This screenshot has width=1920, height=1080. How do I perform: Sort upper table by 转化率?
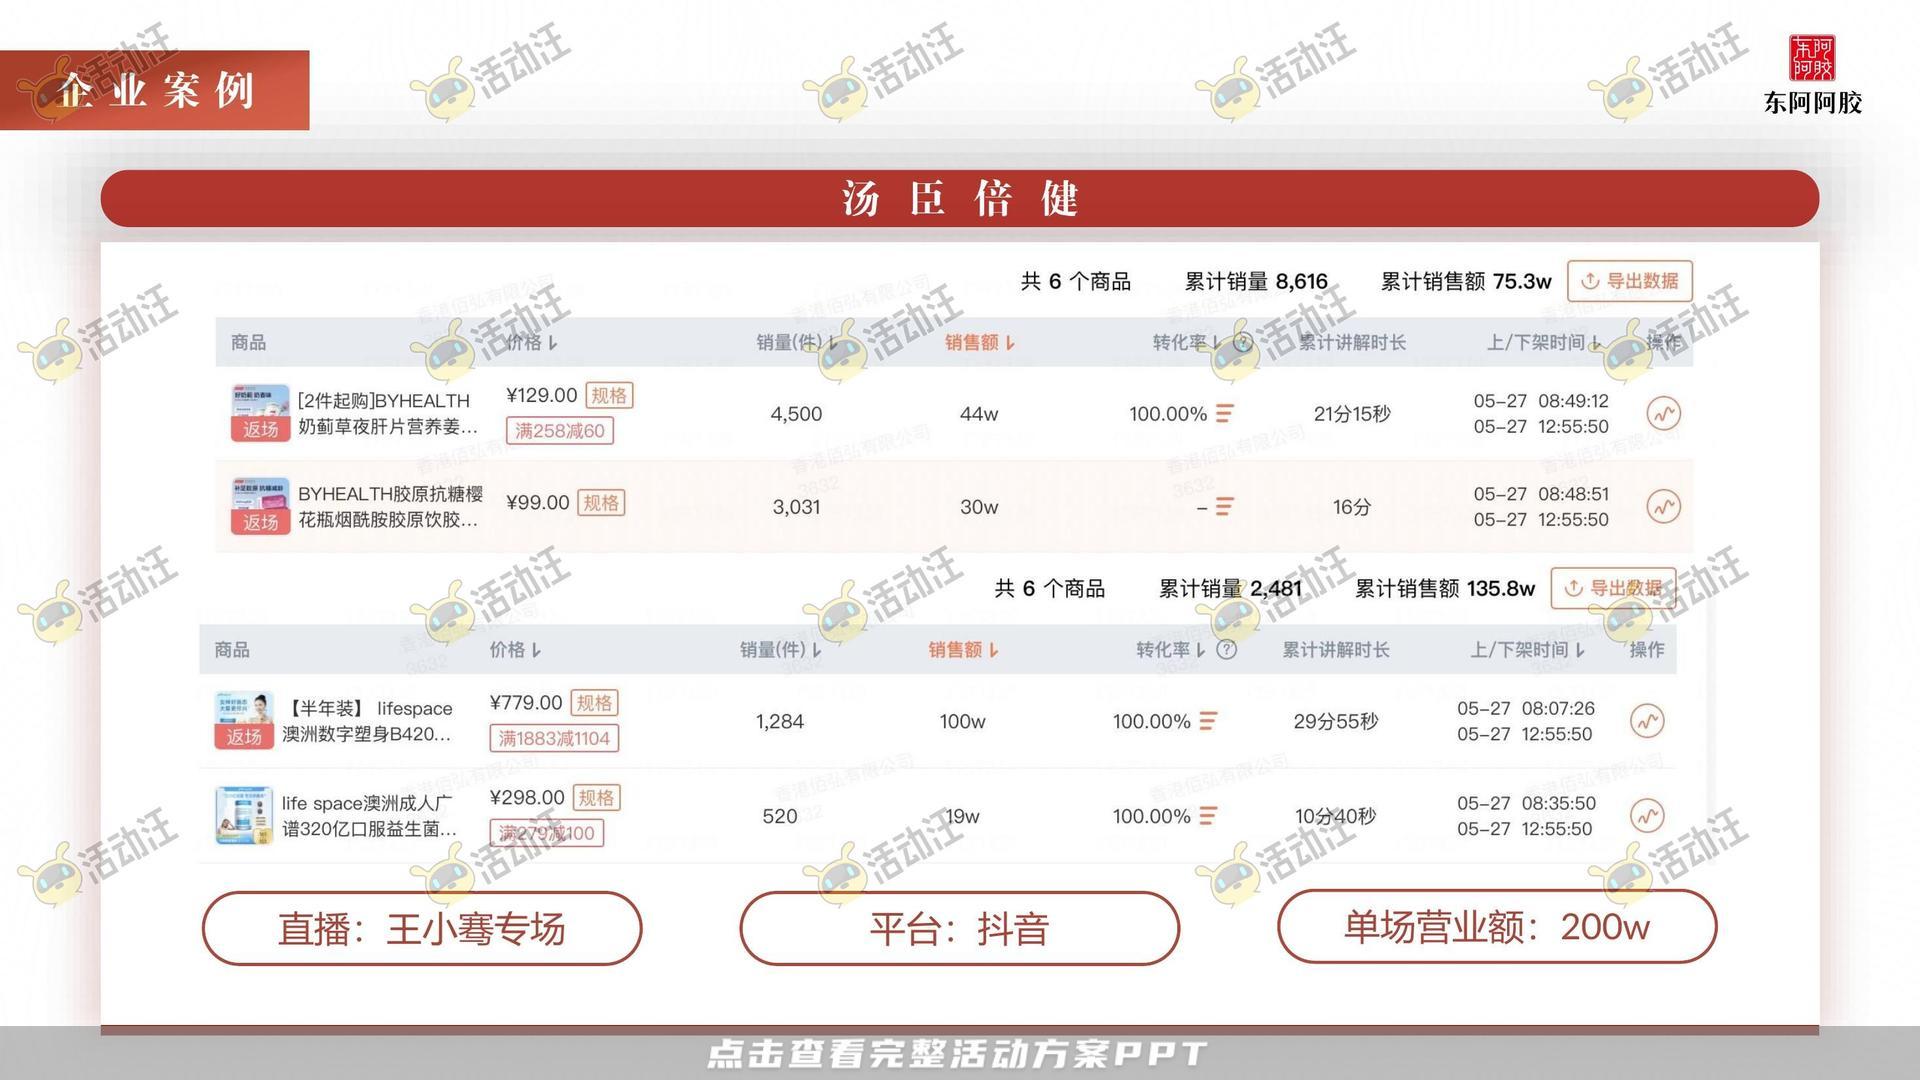tap(1187, 343)
